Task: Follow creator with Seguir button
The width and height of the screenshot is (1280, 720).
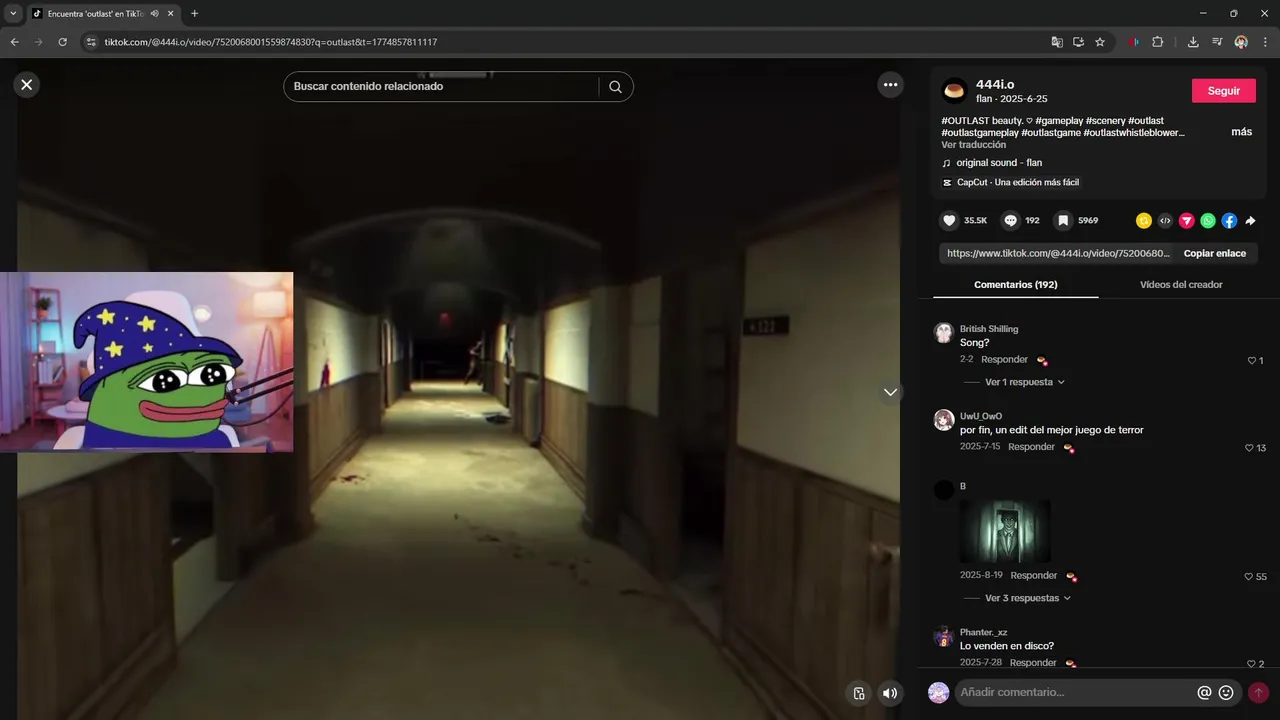Action: 1223,91
